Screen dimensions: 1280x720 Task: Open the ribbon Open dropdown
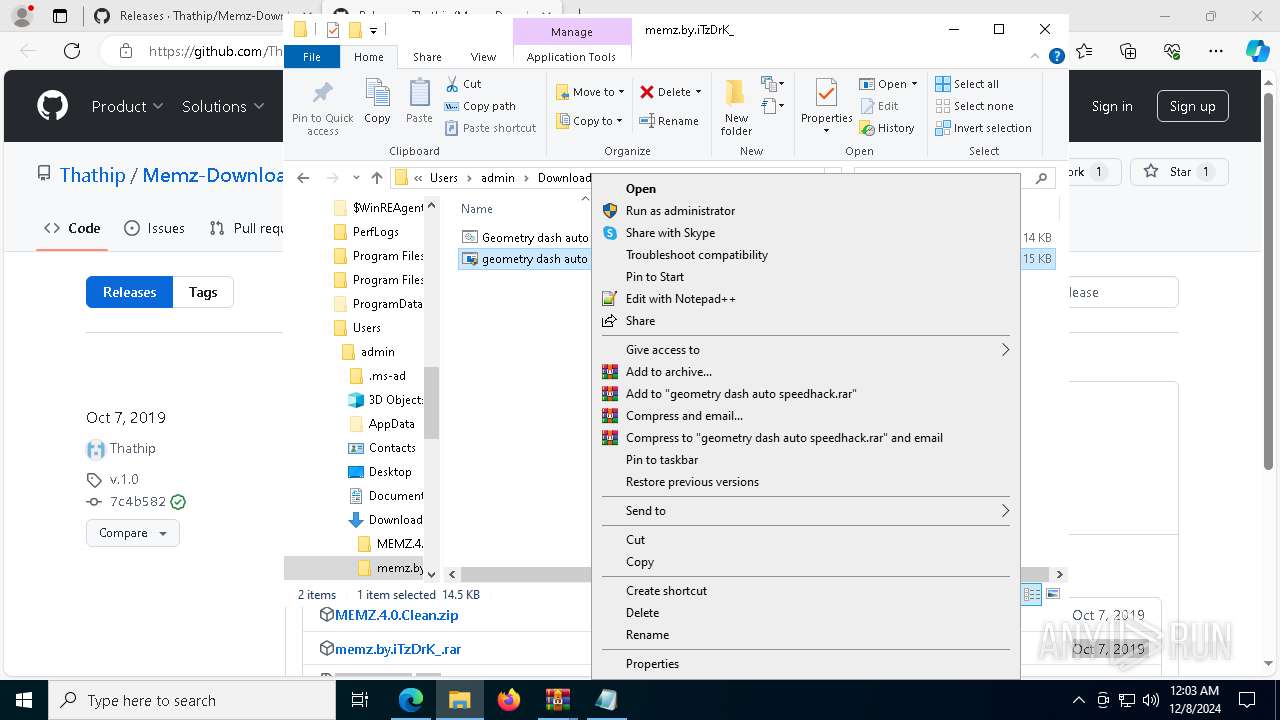point(888,84)
